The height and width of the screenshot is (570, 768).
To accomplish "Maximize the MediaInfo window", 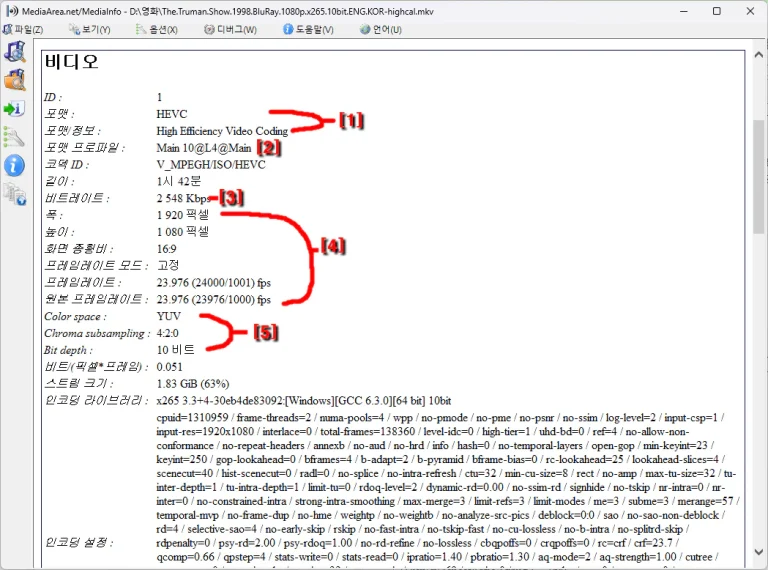I will pyautogui.click(x=717, y=11).
